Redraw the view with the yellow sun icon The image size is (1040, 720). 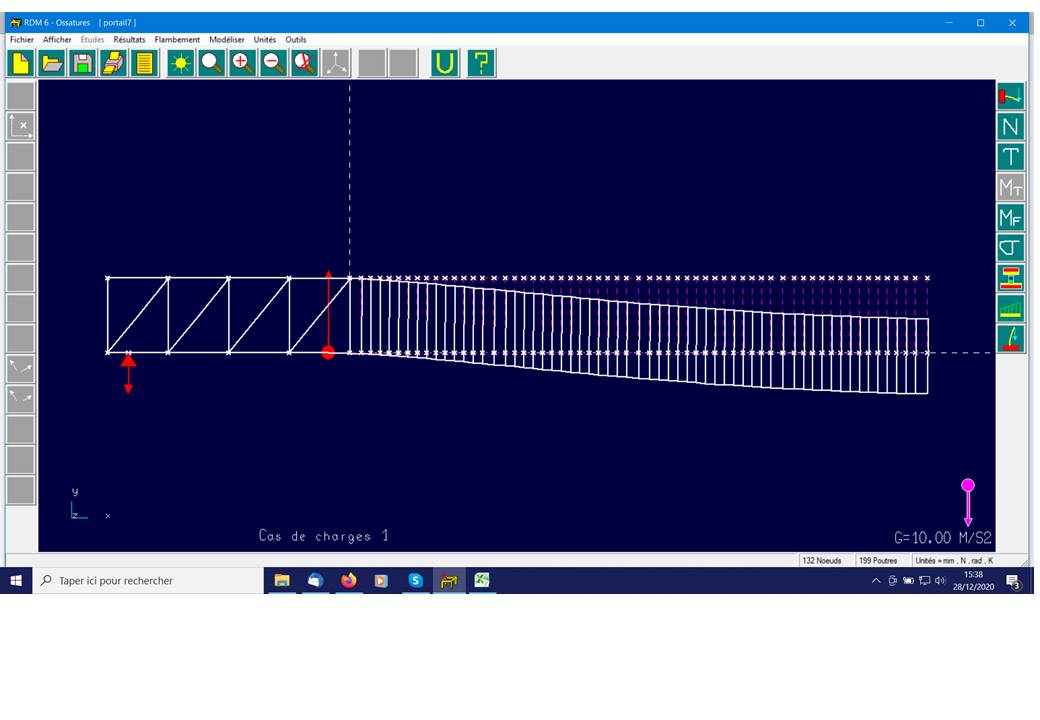(x=180, y=64)
